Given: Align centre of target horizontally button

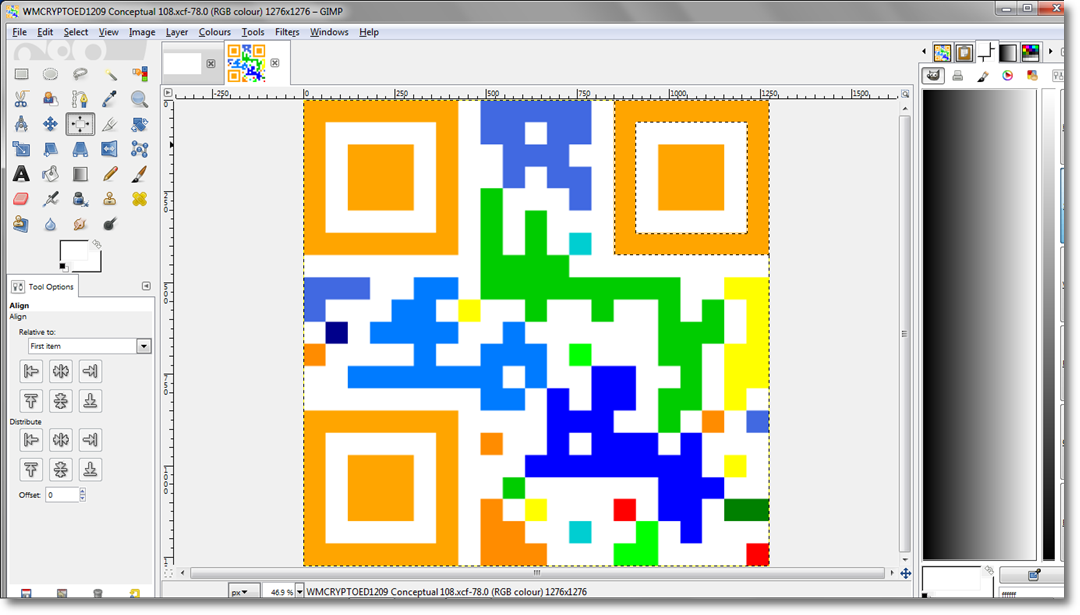Looking at the screenshot, I should pos(61,371).
